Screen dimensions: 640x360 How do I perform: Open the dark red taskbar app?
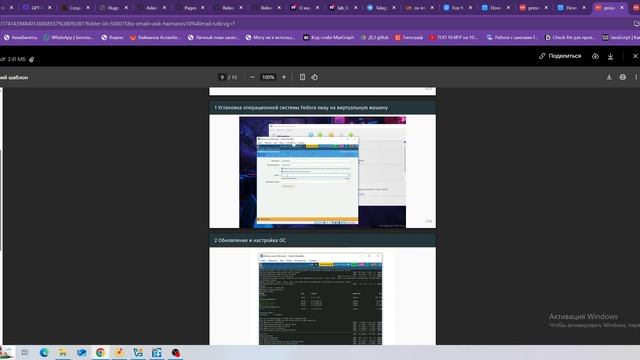(x=176, y=353)
